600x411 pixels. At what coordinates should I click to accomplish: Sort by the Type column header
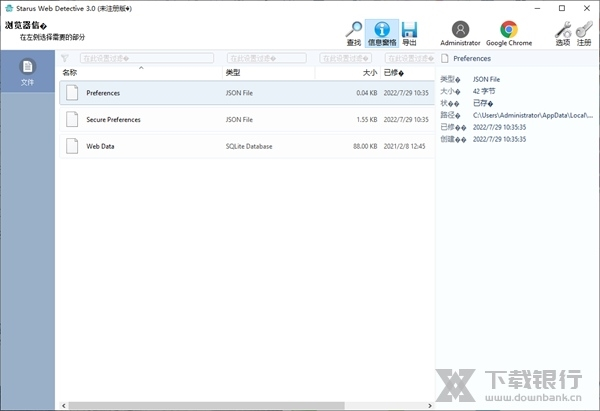pos(269,72)
